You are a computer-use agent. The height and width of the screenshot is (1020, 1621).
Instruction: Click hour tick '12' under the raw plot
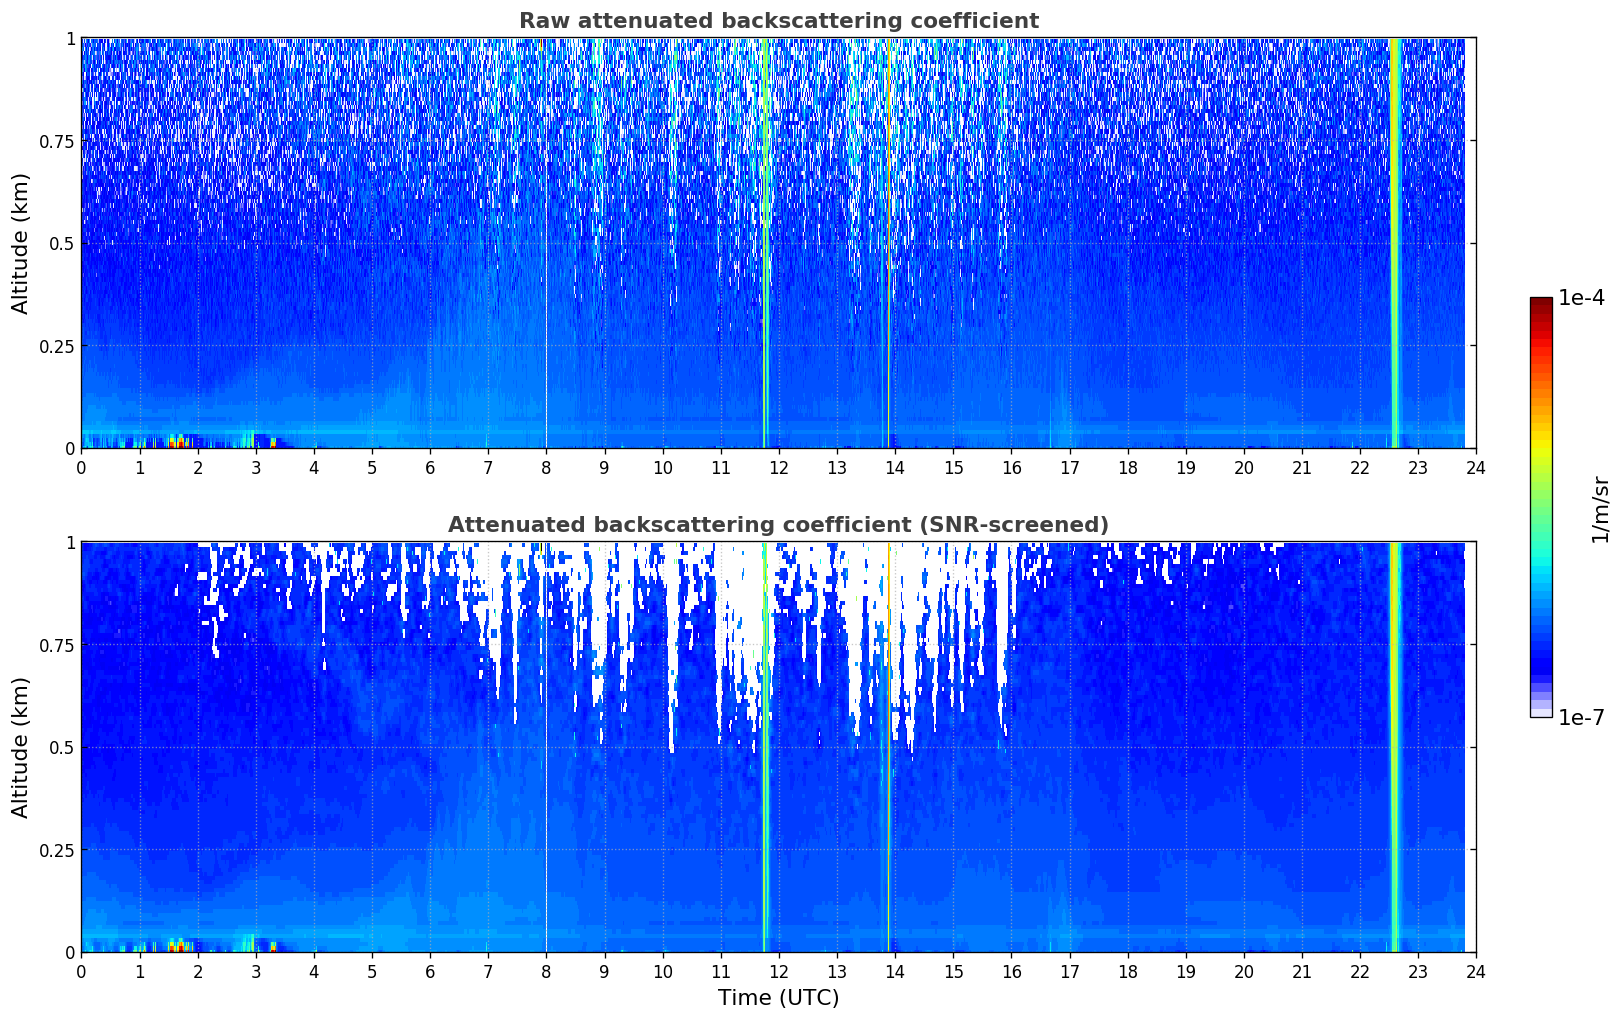pos(778,467)
